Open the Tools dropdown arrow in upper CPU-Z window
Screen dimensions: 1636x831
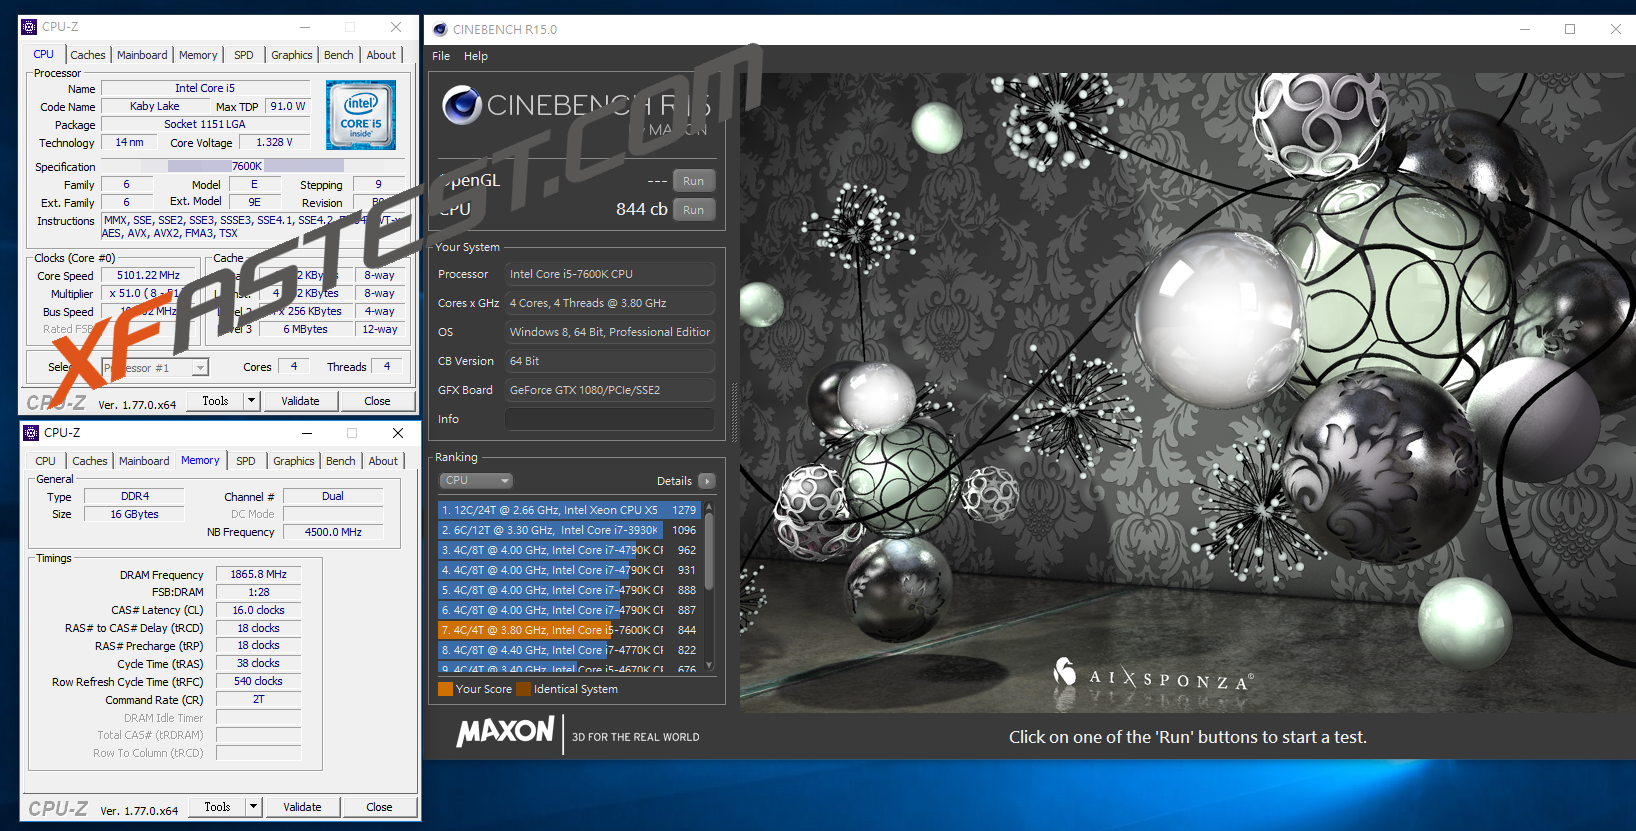click(252, 401)
